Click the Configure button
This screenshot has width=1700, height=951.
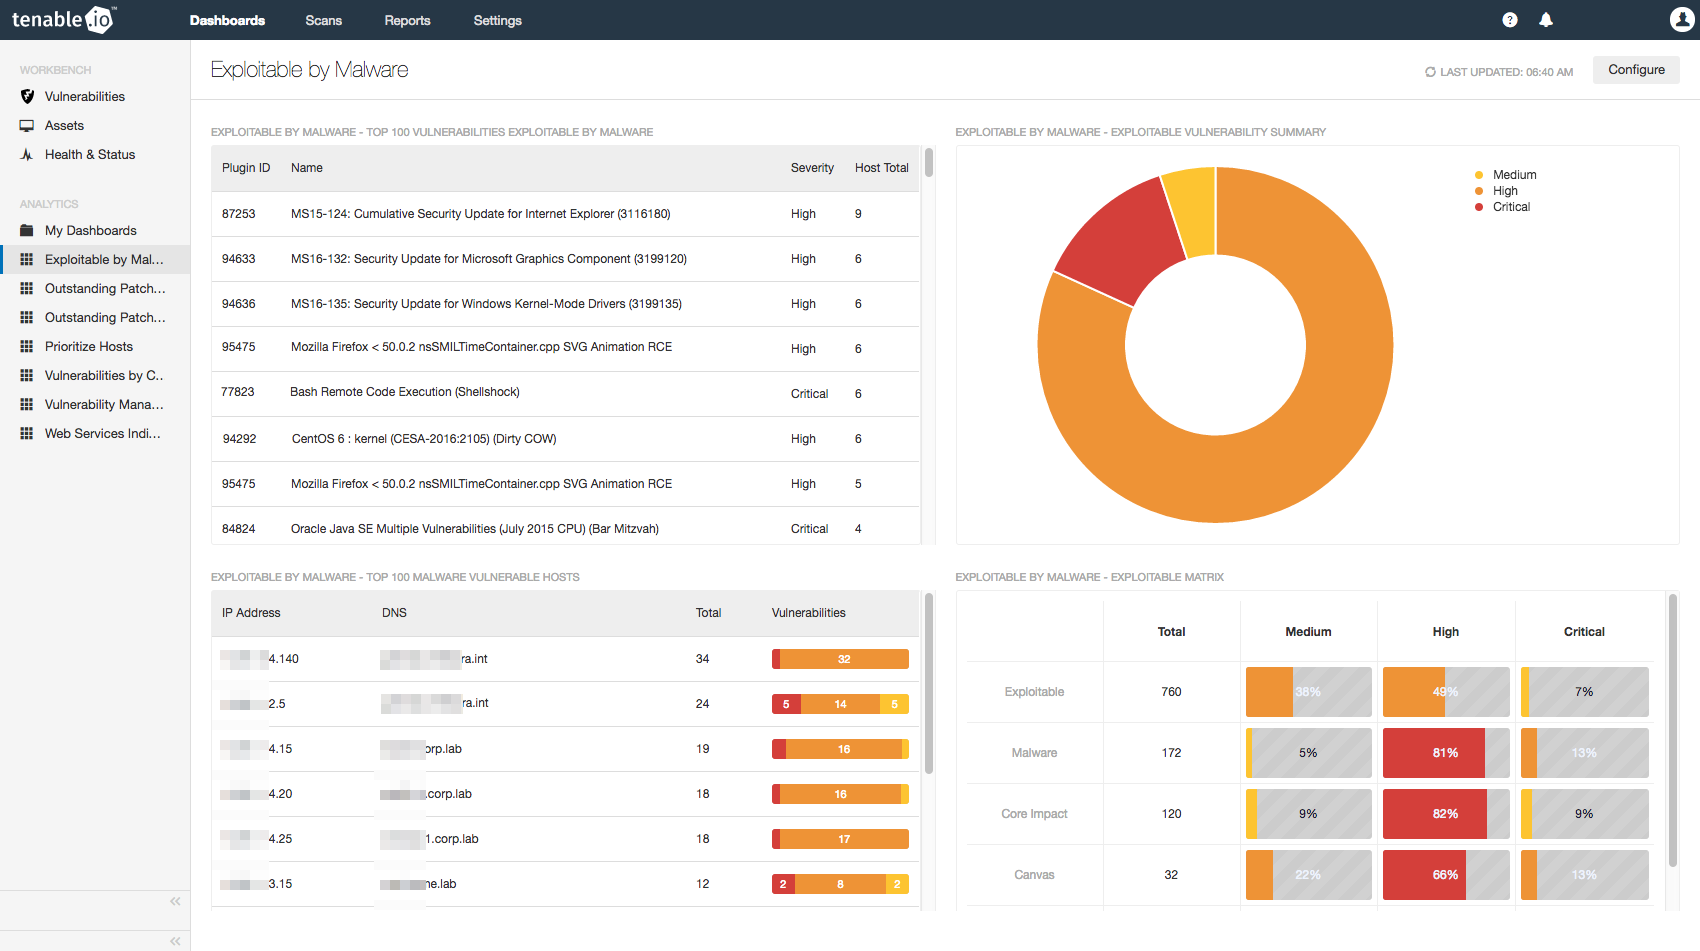pyautogui.click(x=1636, y=70)
